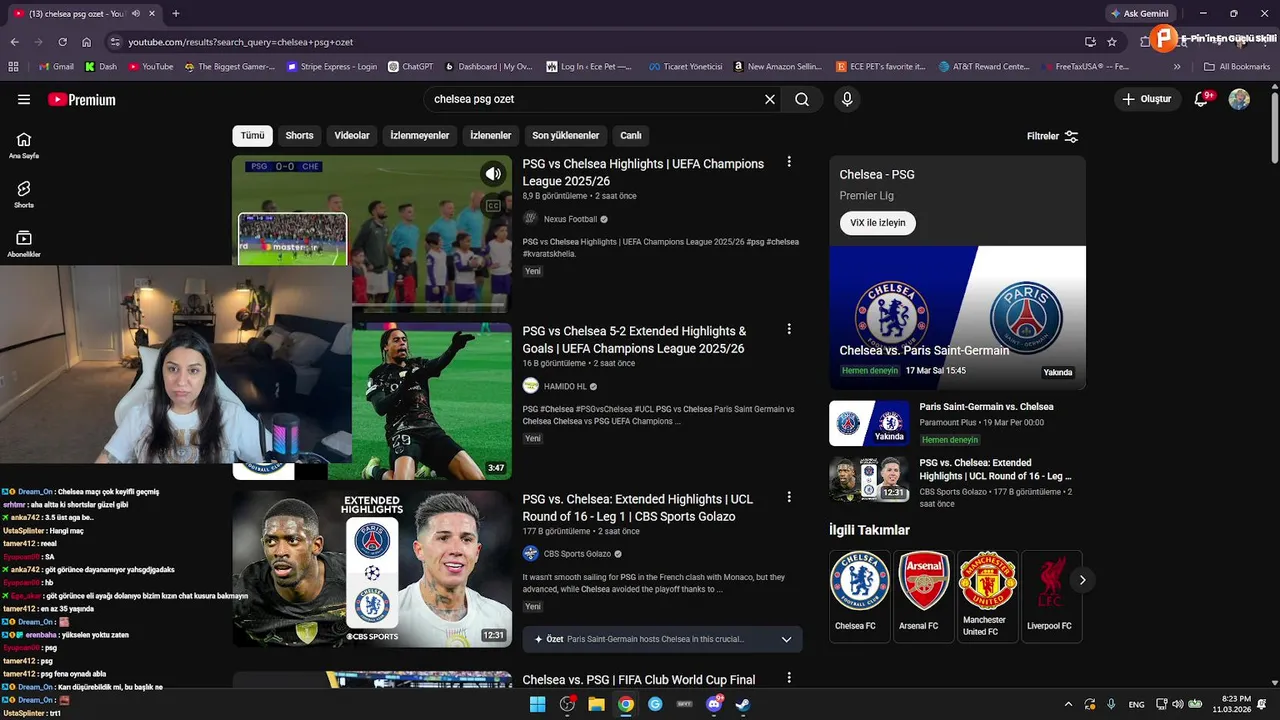1280x720 pixels.
Task: Select the Videolar filter chip
Action: pos(352,135)
